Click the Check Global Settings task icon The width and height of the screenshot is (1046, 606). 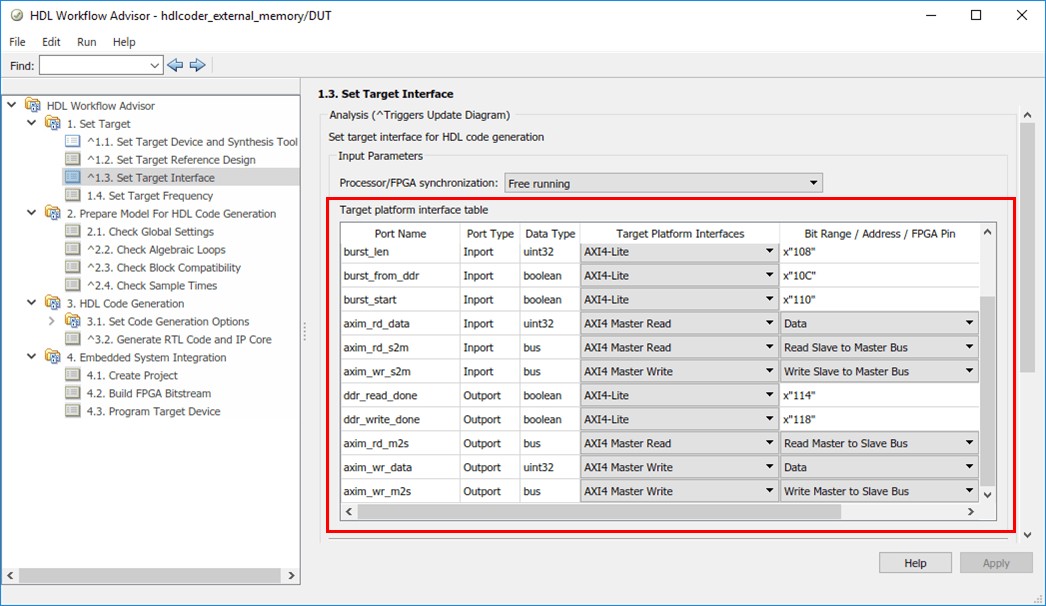(x=72, y=232)
